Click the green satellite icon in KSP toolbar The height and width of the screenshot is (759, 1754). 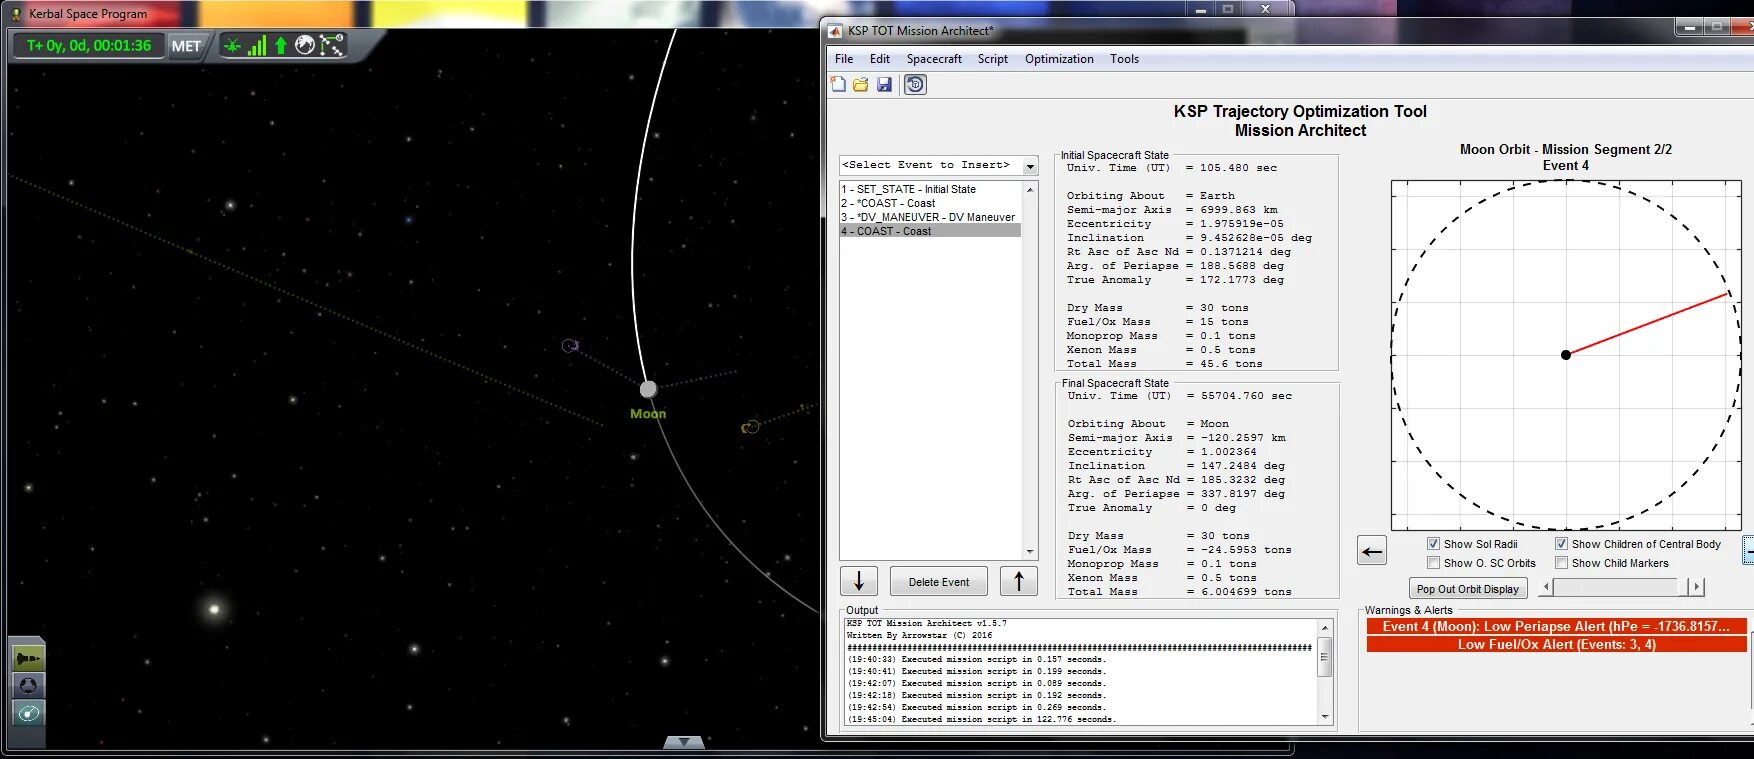(232, 45)
